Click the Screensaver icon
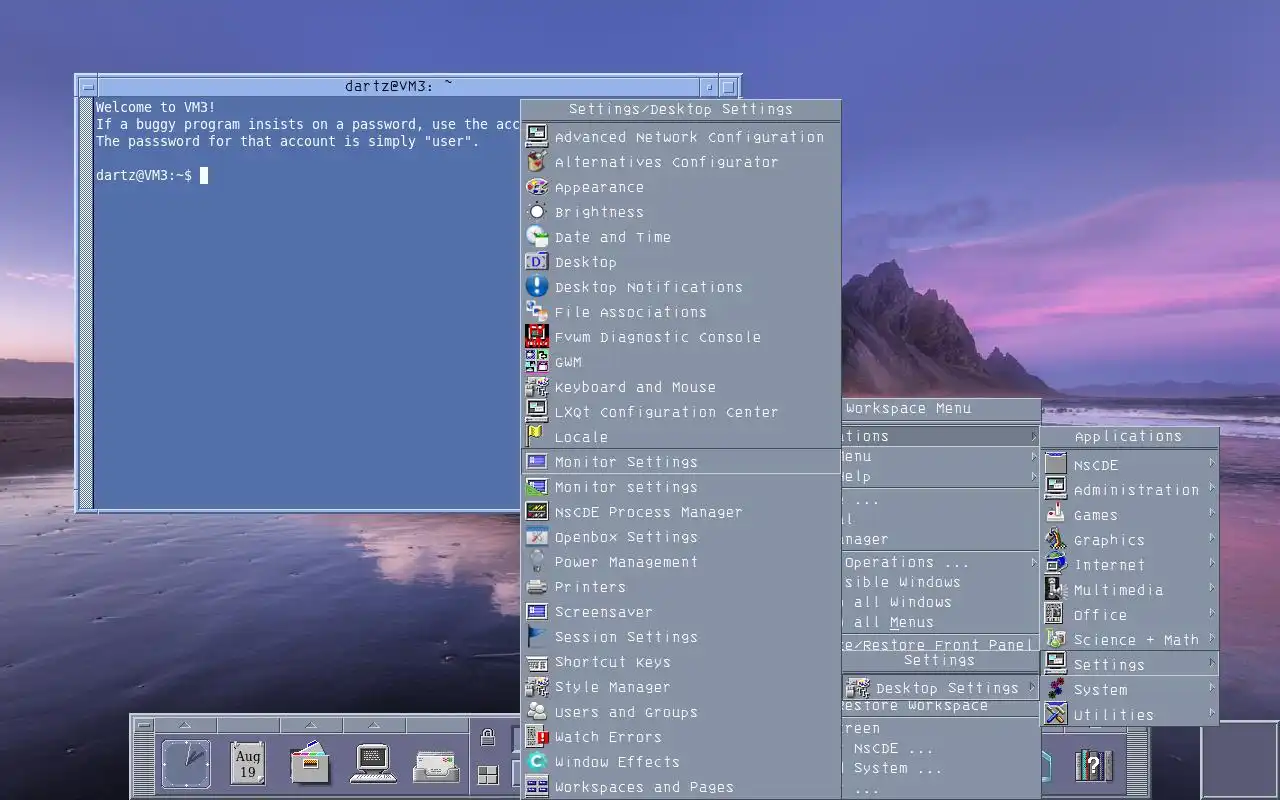The image size is (1280, 800). 537,611
